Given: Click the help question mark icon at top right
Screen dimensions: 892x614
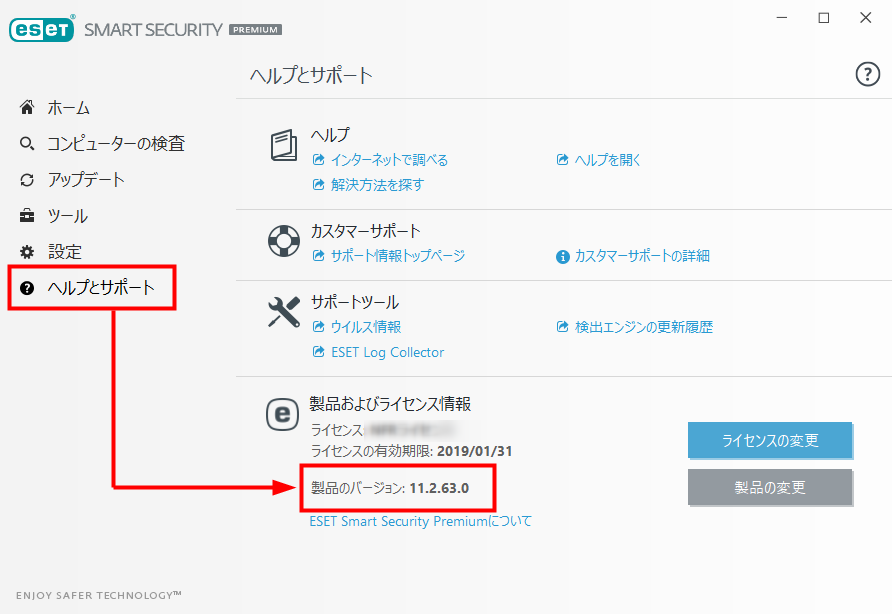Looking at the screenshot, I should point(868,74).
